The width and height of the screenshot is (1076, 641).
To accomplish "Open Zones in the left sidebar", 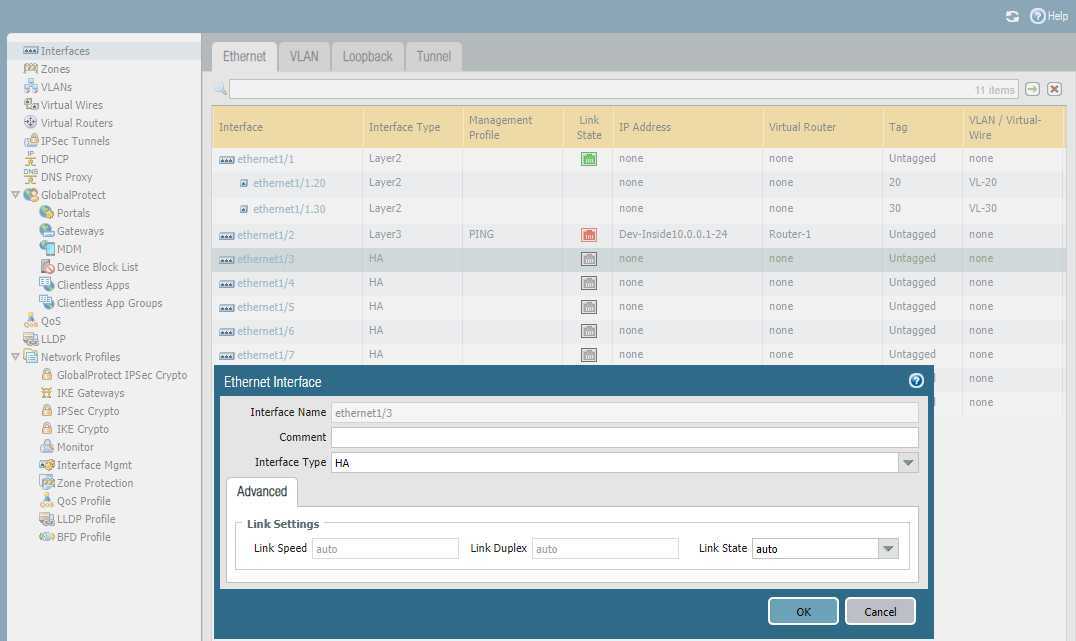I will 55,69.
